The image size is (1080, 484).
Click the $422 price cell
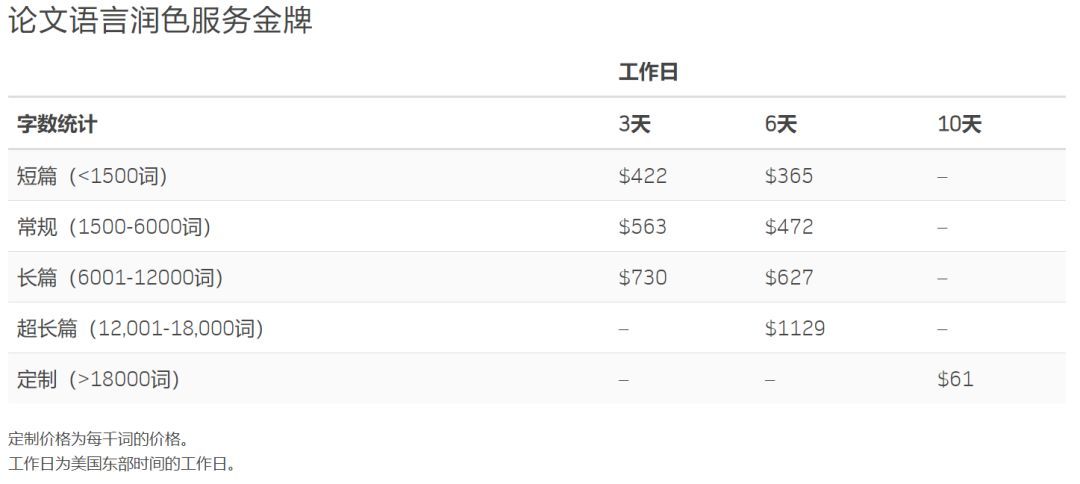click(643, 176)
